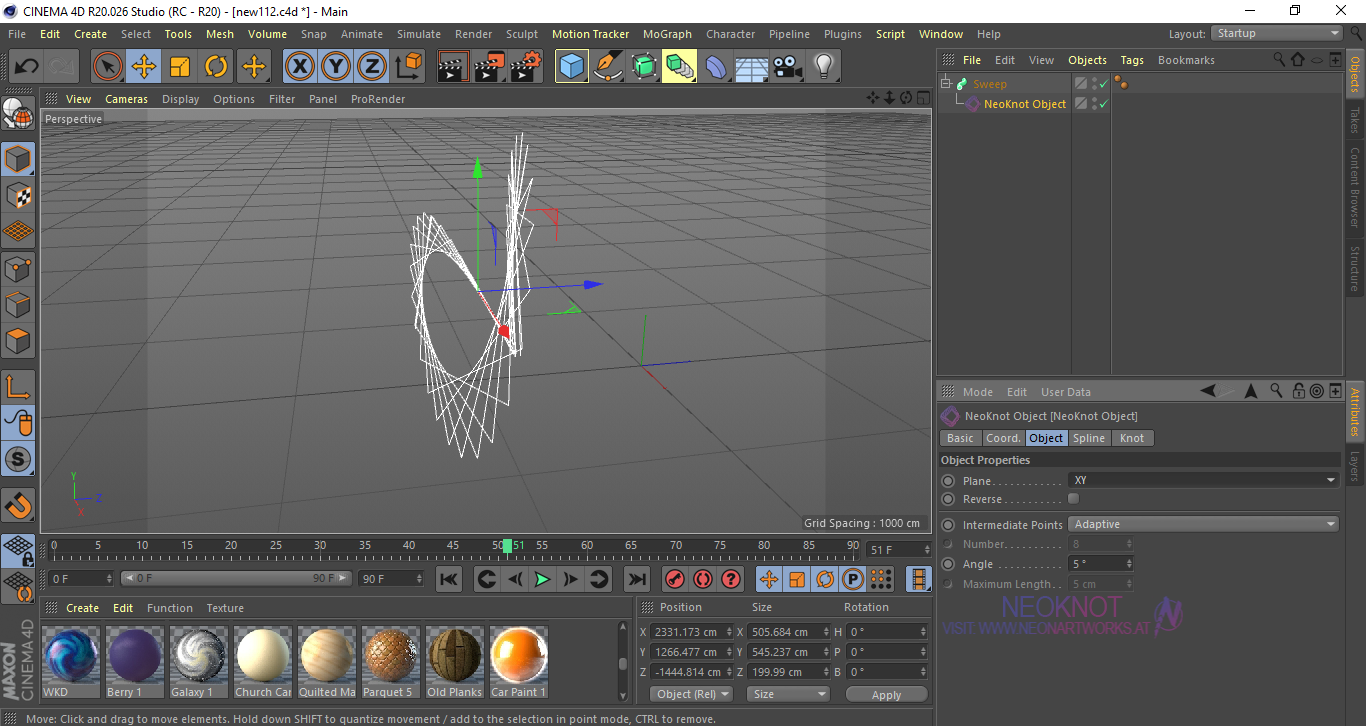The height and width of the screenshot is (726, 1366).
Task: Click Angle value stepper arrows
Action: pyautogui.click(x=1129, y=564)
